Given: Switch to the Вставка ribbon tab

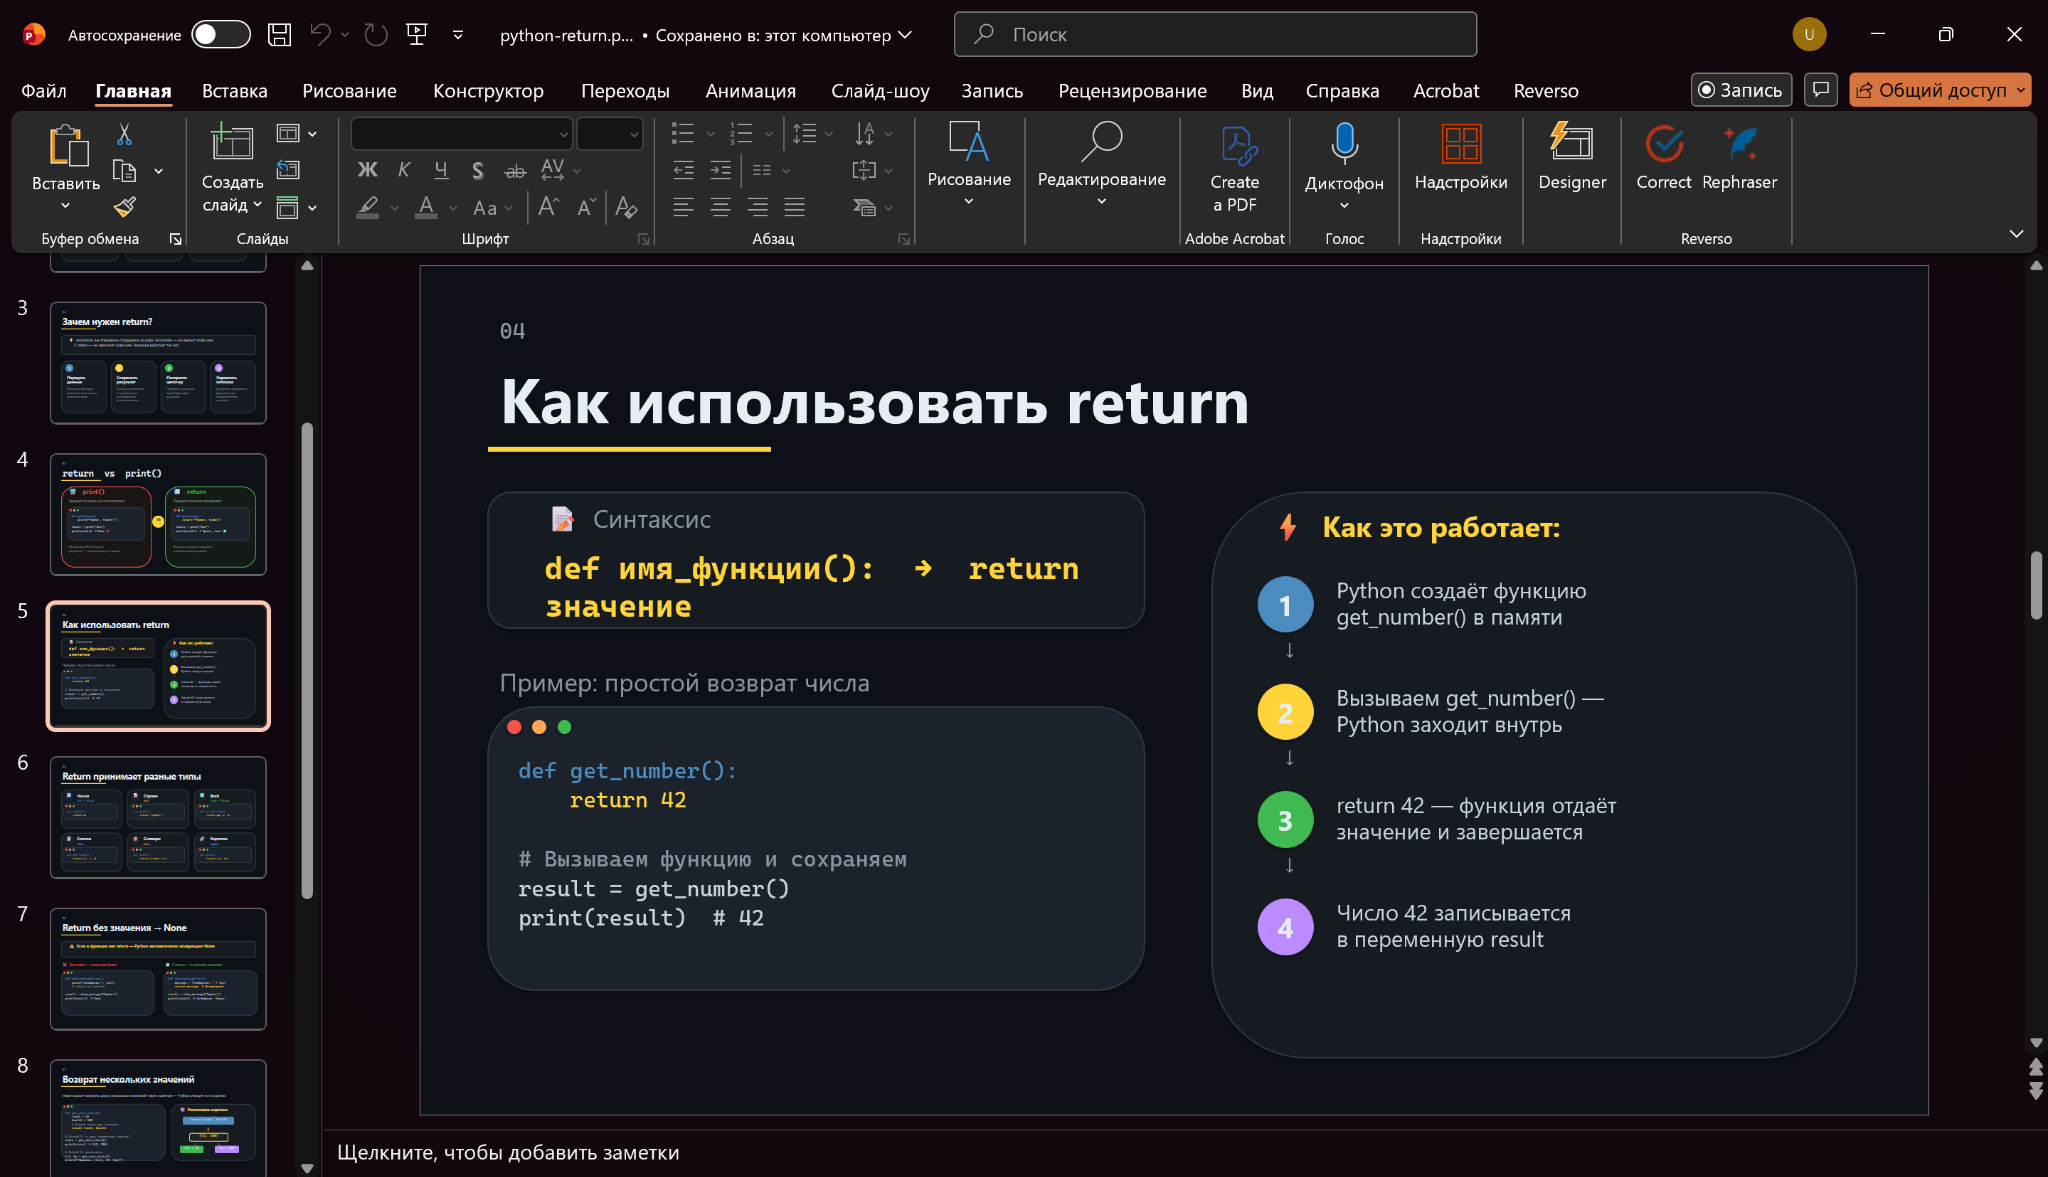Looking at the screenshot, I should tap(234, 90).
